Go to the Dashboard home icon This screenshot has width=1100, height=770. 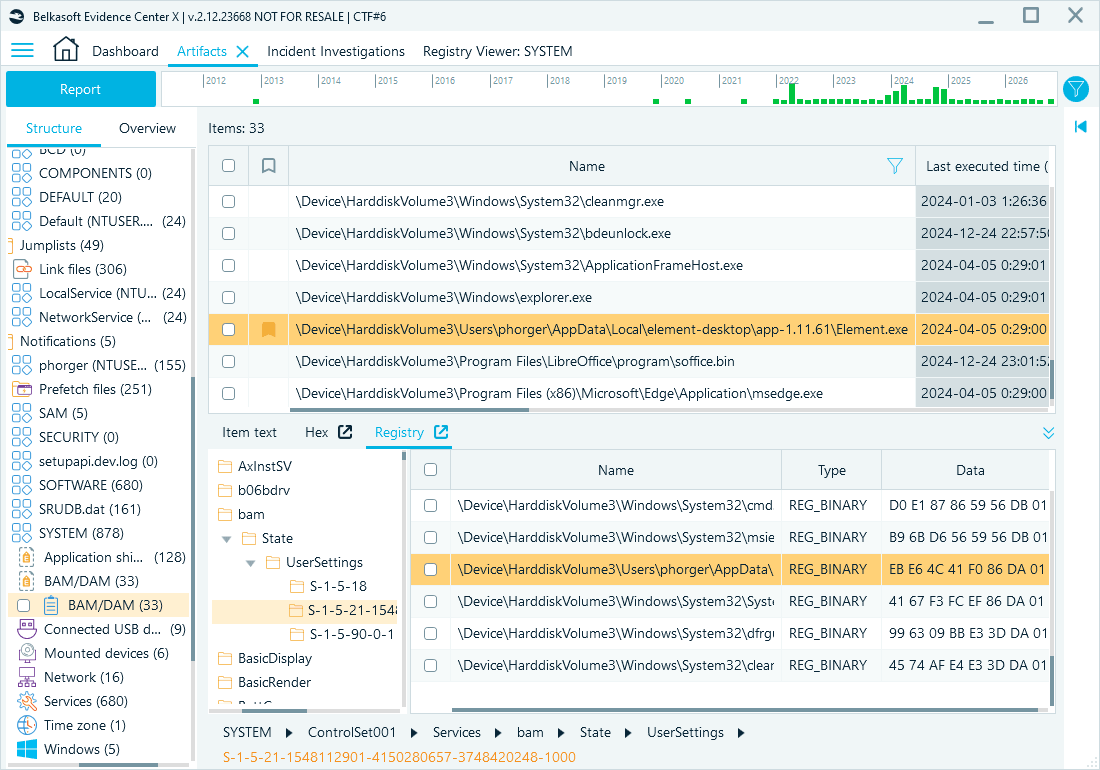coord(66,50)
